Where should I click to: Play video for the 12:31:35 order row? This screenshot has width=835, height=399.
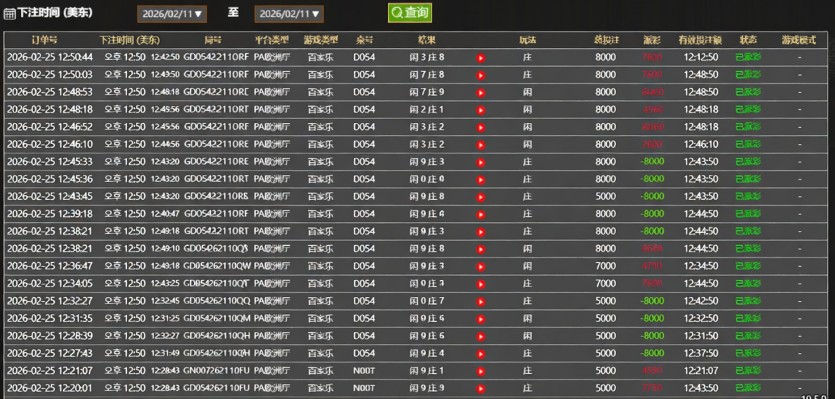coord(481,319)
